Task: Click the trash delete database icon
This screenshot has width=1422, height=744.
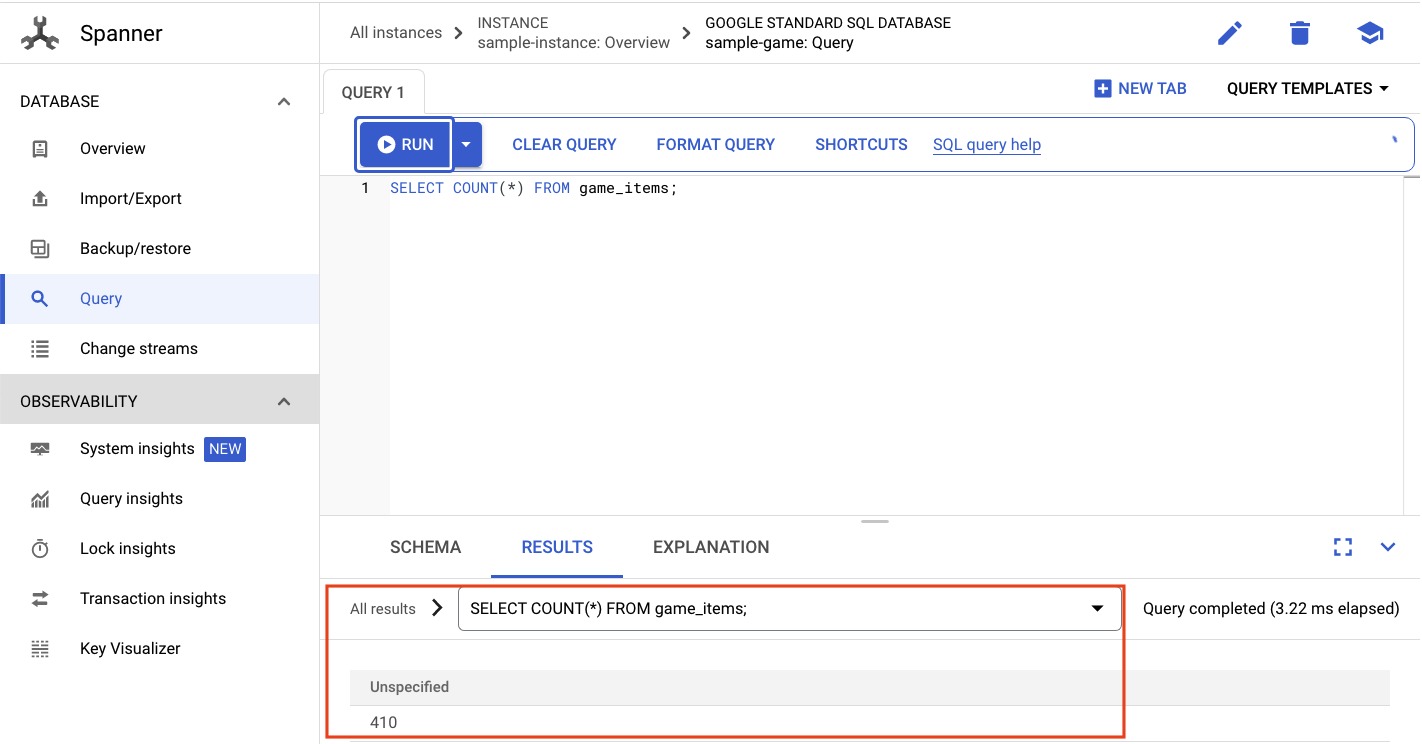Action: tap(1299, 33)
